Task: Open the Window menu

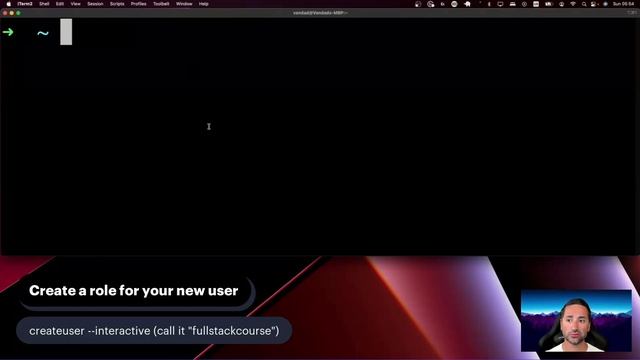Action: (184, 4)
